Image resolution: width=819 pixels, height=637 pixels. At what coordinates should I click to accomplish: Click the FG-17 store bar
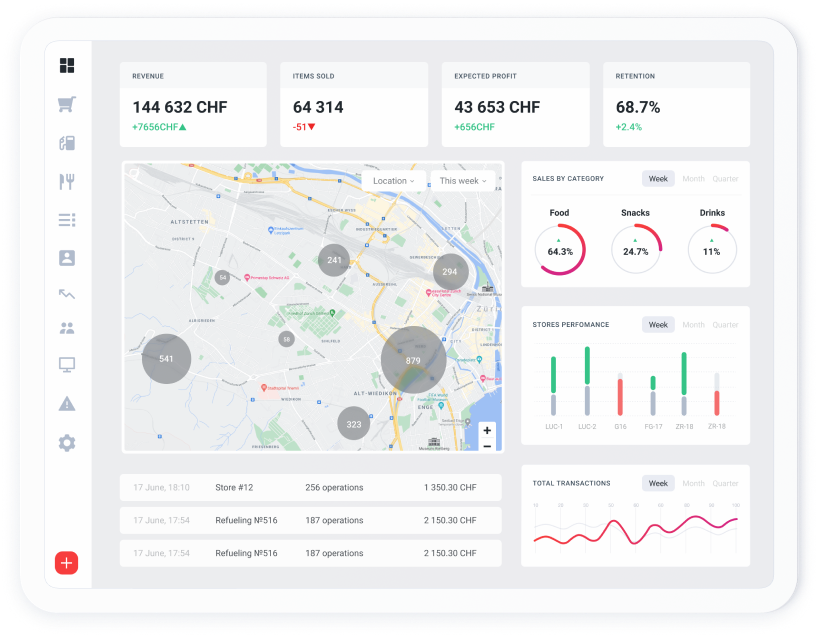pyautogui.click(x=653, y=396)
